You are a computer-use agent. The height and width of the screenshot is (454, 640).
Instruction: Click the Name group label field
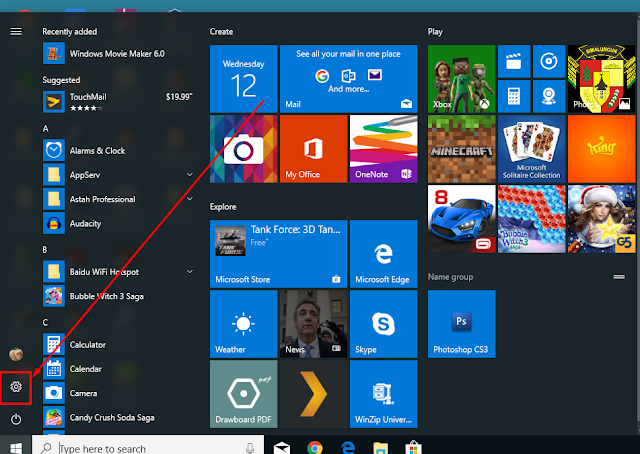point(450,277)
